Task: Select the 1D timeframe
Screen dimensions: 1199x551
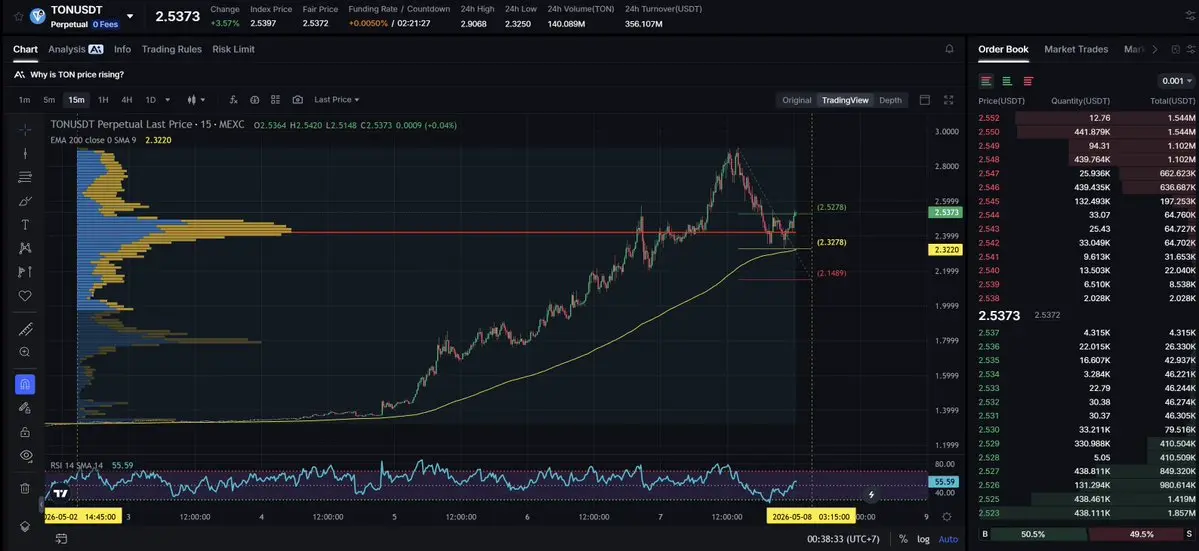Action: (x=151, y=99)
